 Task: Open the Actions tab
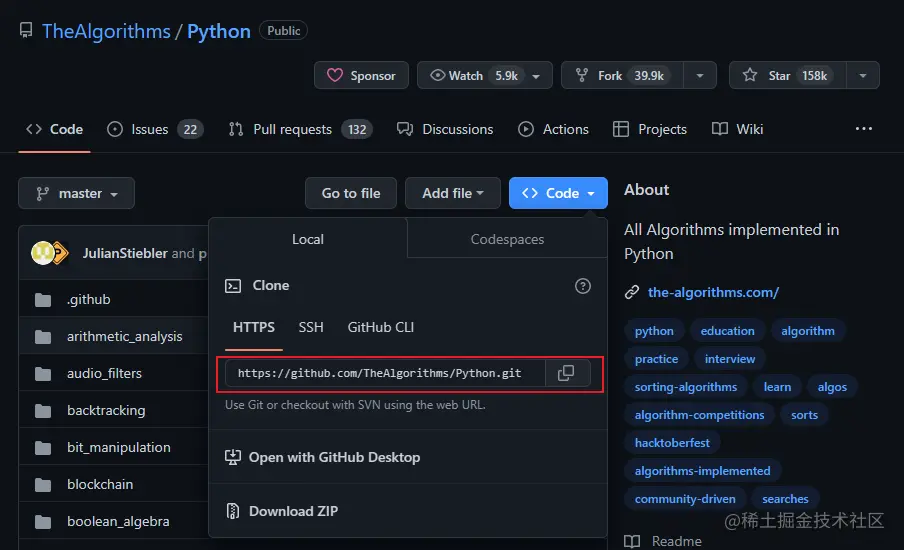553,129
